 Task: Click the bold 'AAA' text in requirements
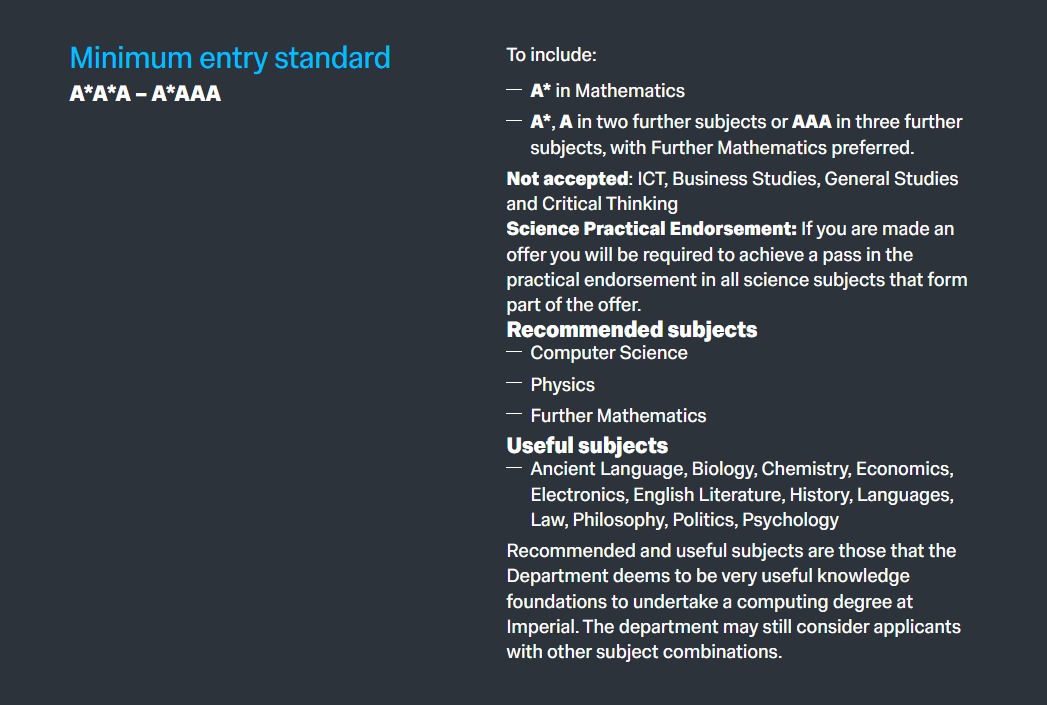(811, 122)
